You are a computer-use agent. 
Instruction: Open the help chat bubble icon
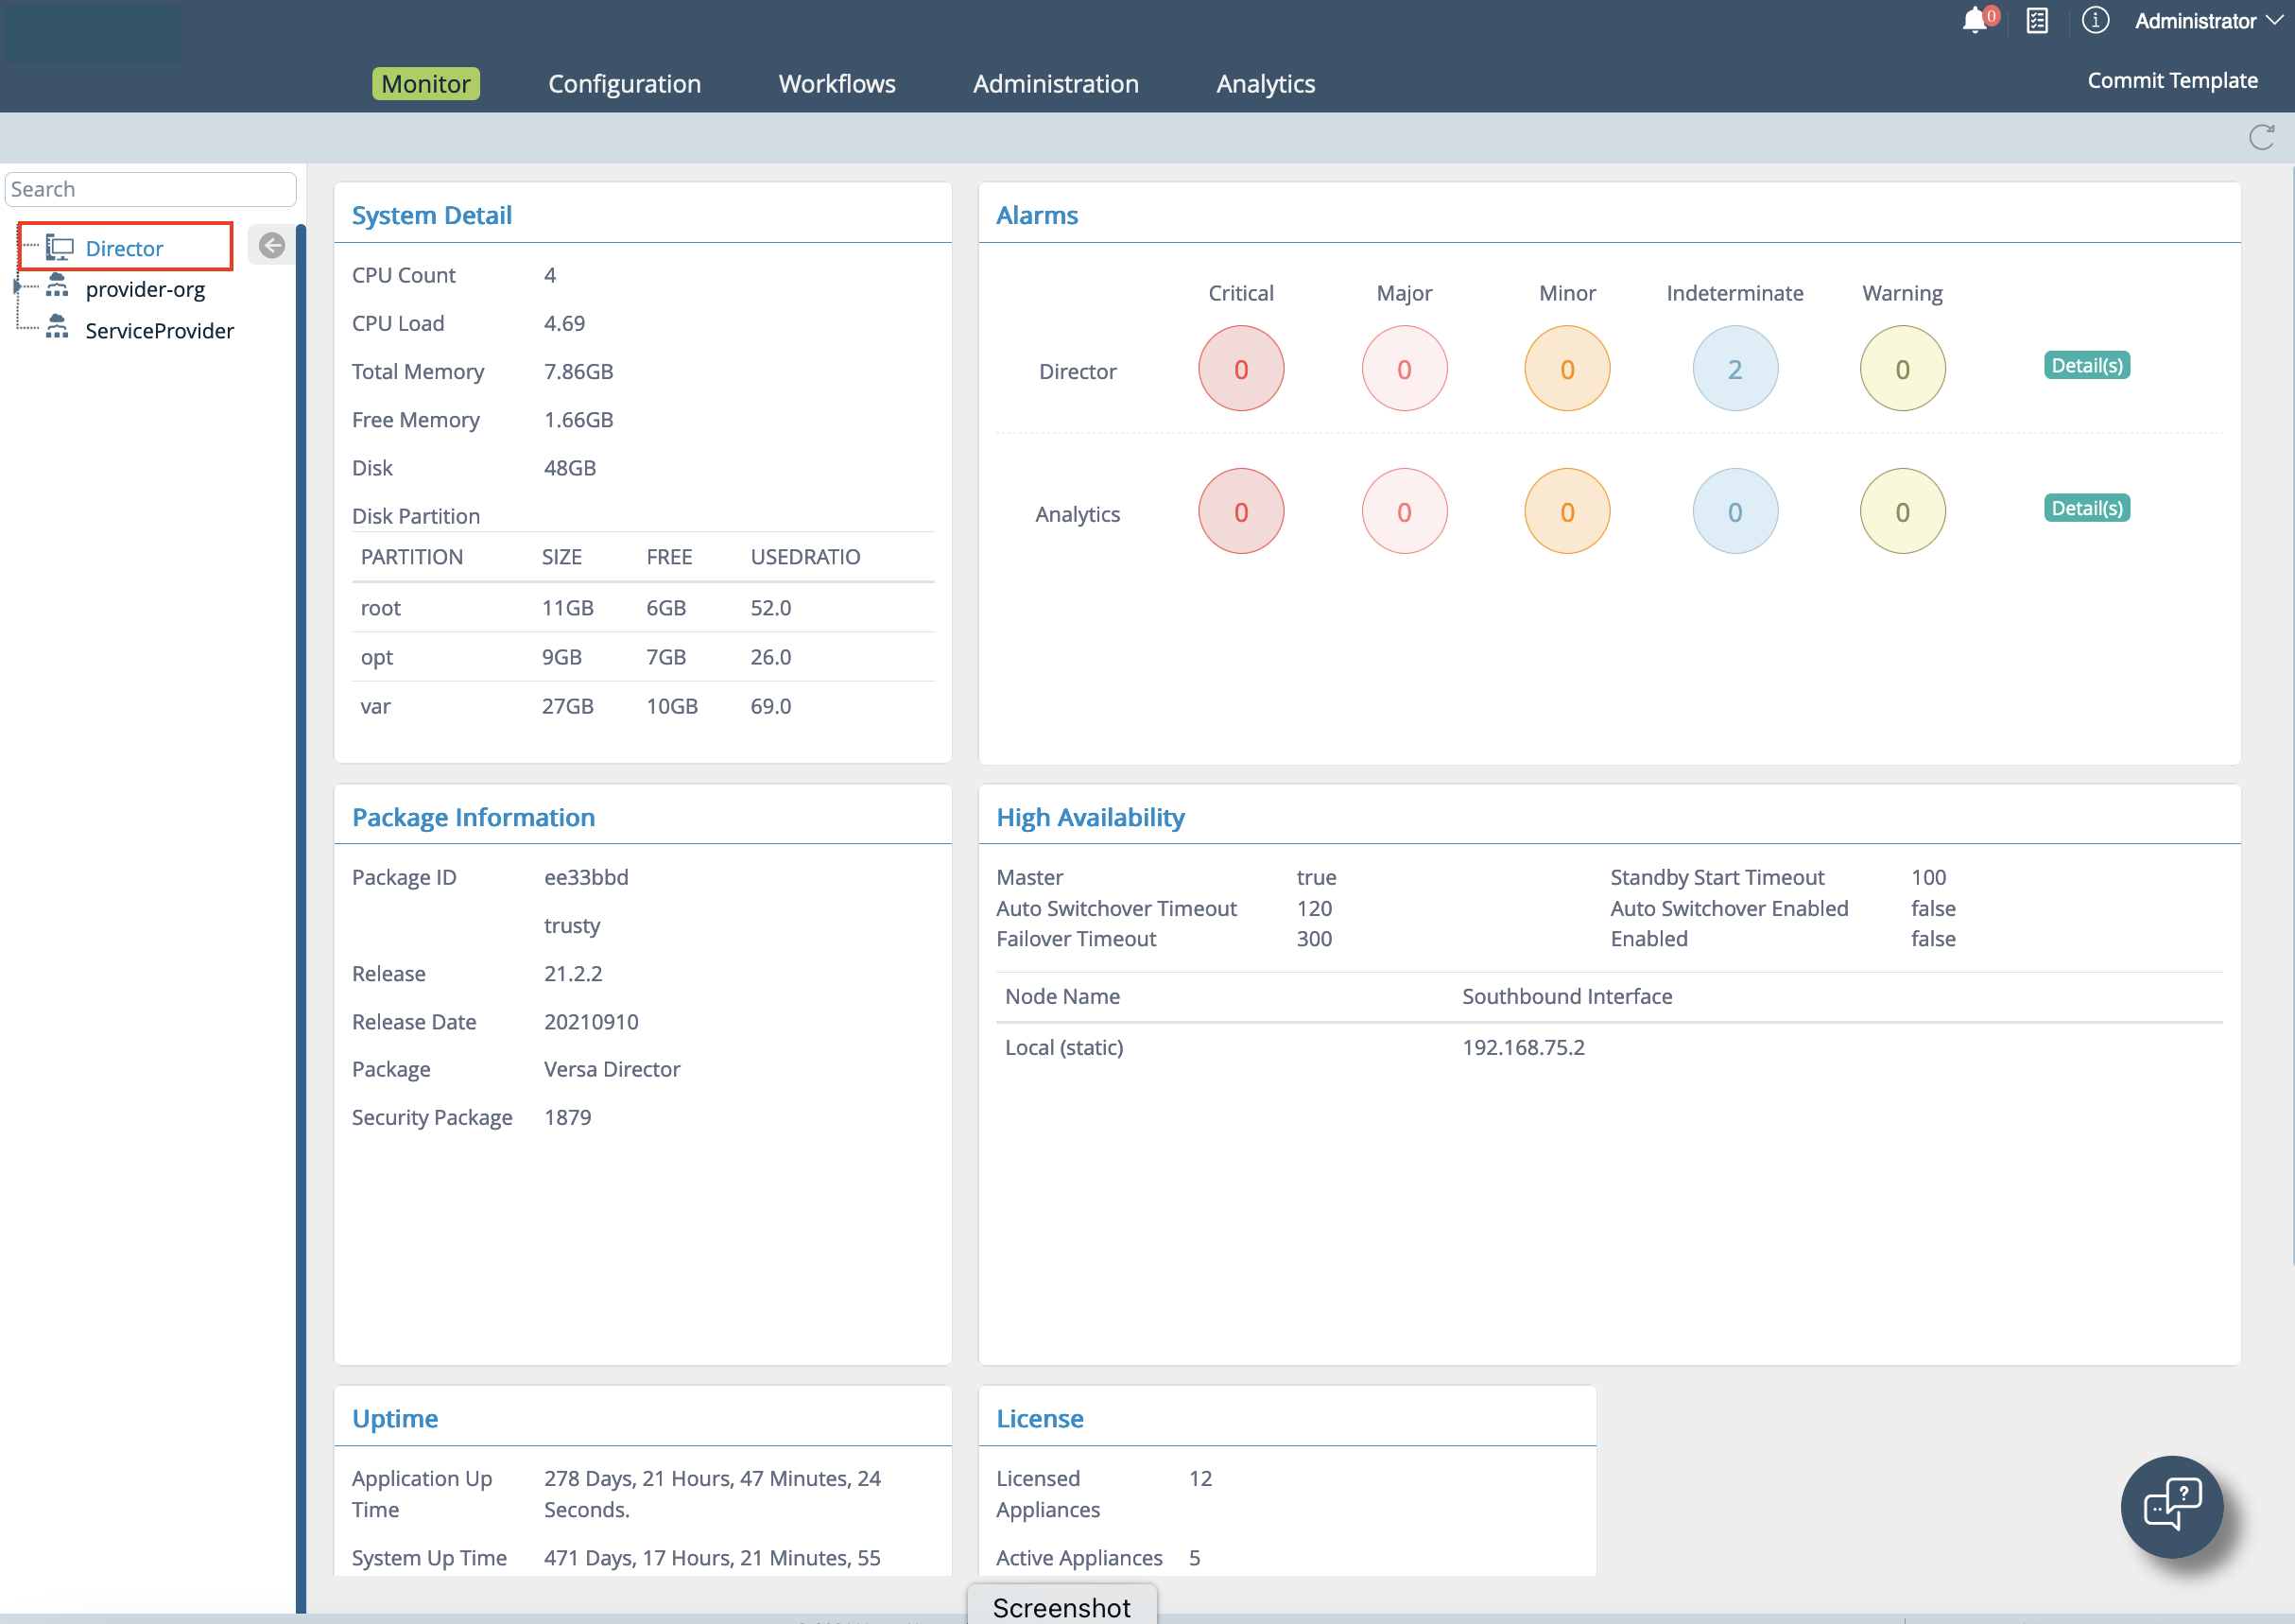[2172, 1506]
